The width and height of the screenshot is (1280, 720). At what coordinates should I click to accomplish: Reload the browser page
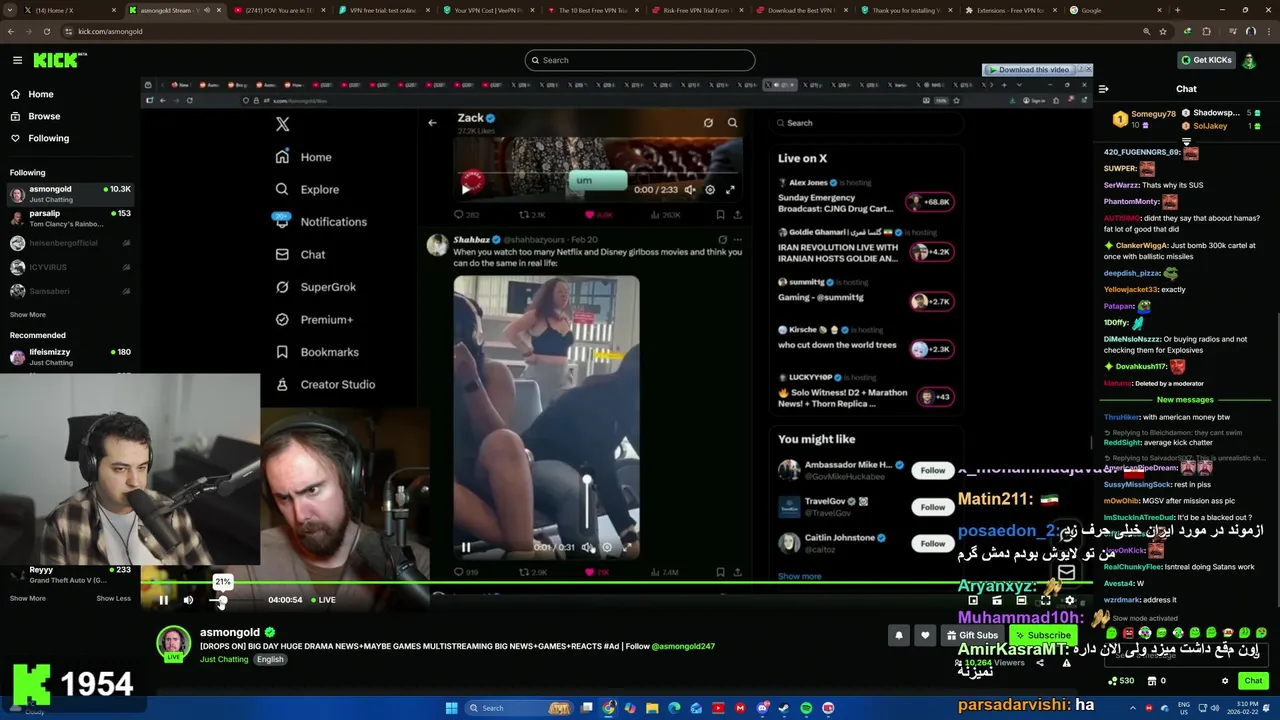[47, 31]
